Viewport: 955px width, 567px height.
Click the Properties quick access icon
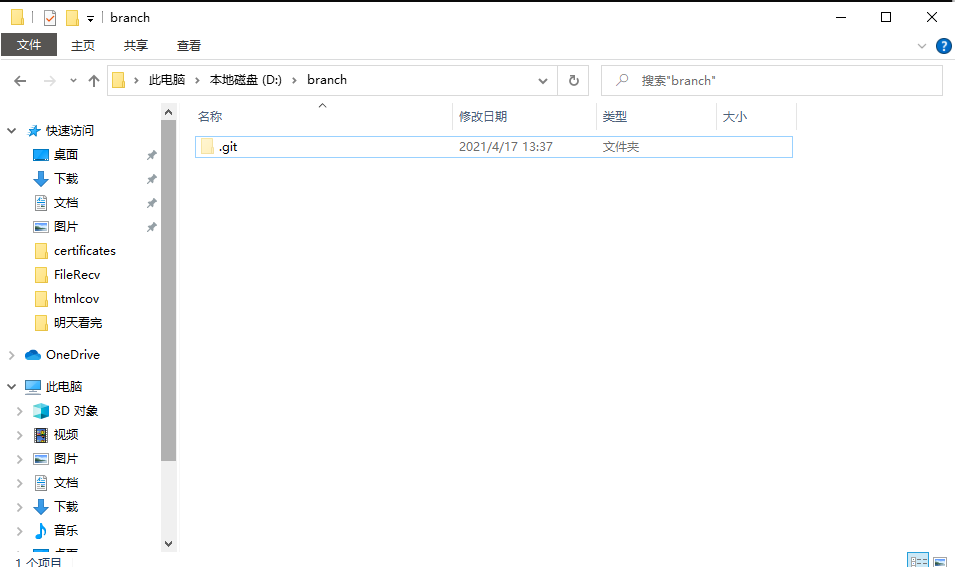50,18
